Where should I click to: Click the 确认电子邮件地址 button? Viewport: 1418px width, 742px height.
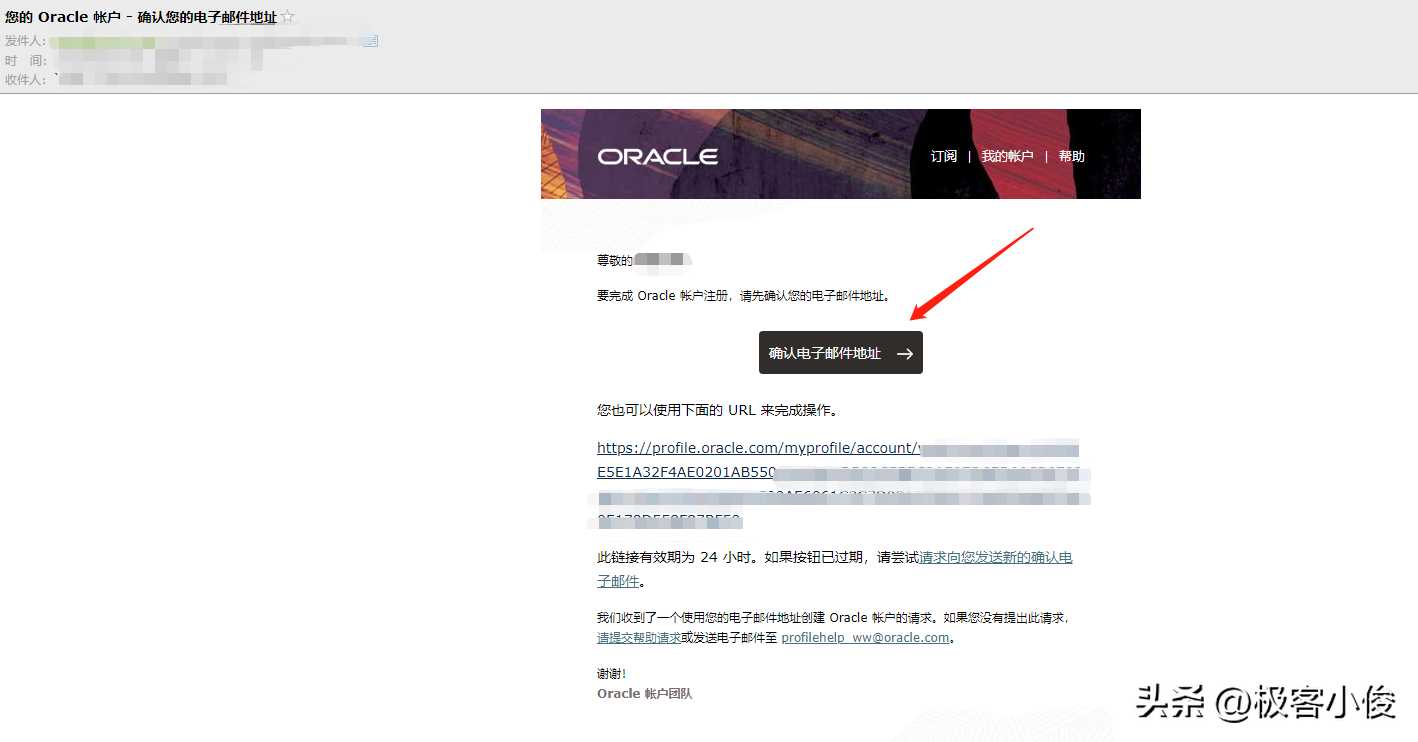tap(840, 353)
